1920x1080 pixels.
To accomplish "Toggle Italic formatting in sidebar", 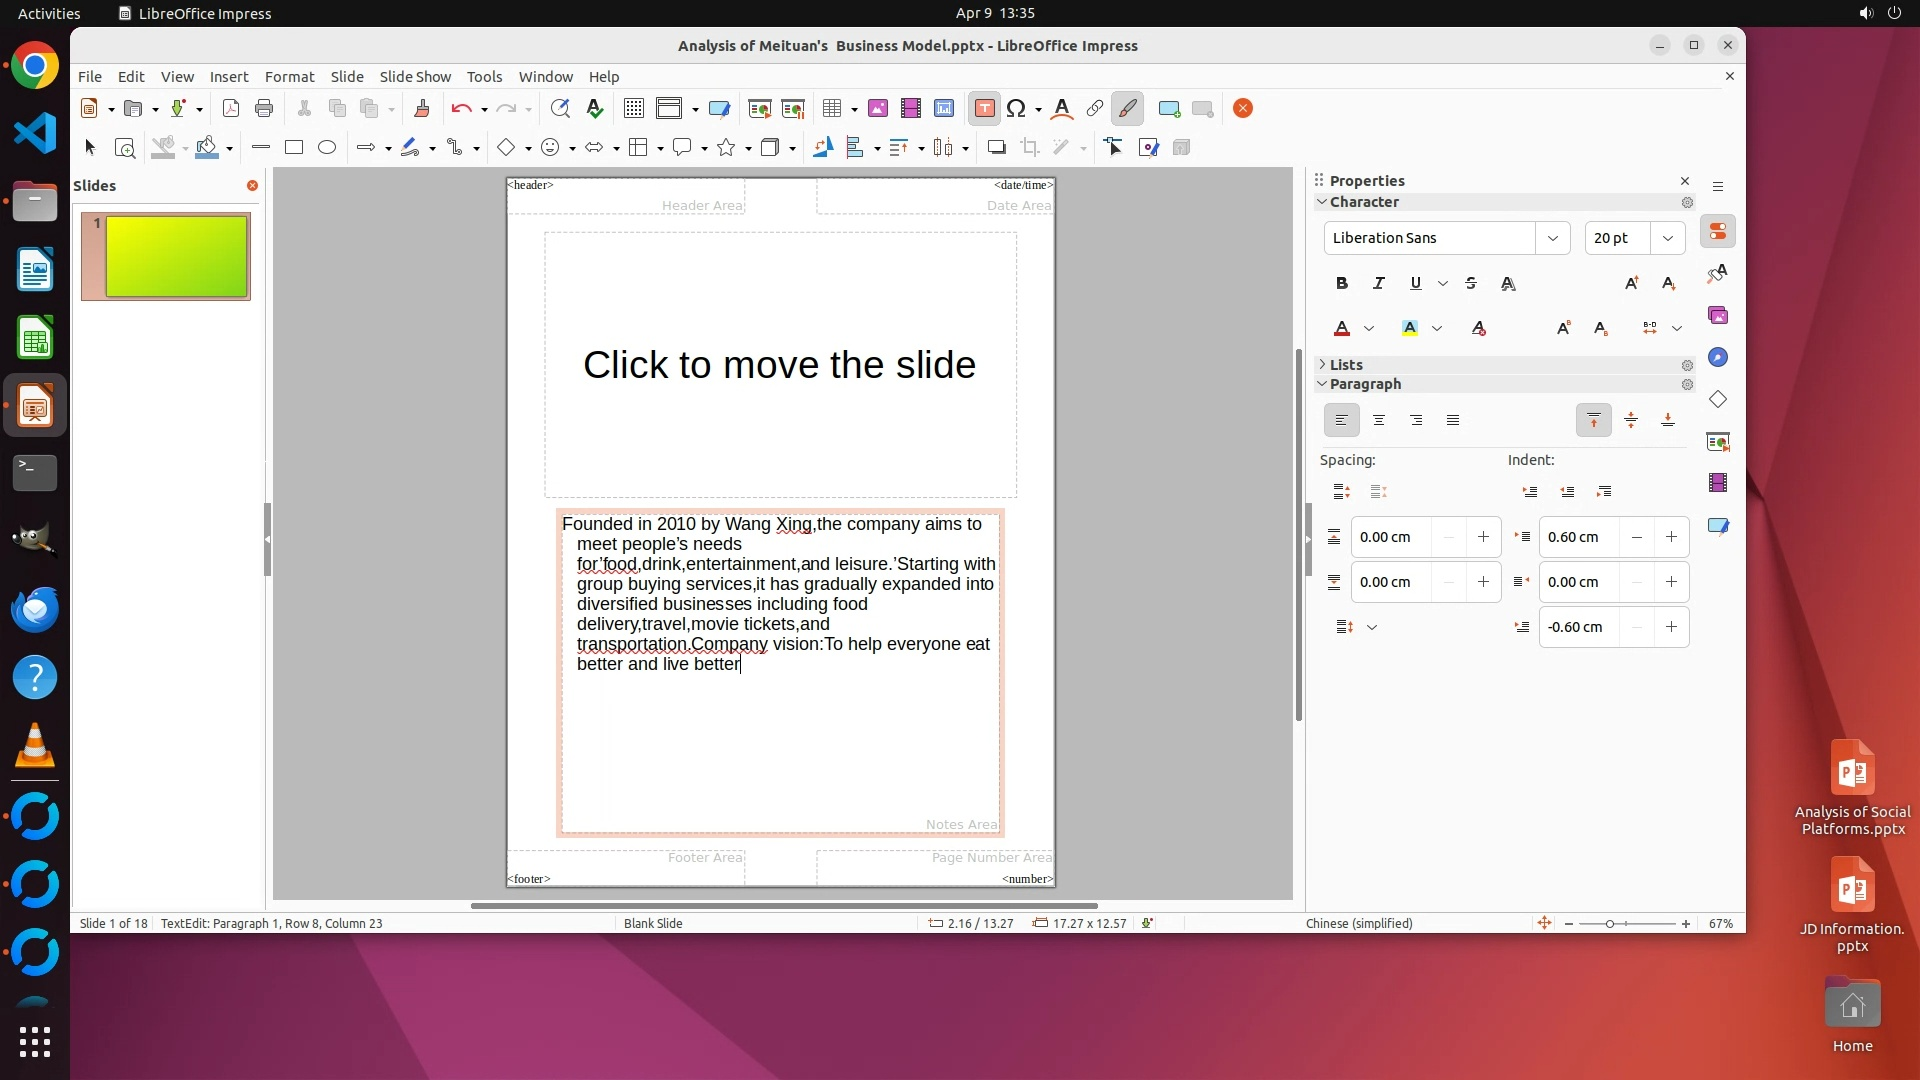I will click(1378, 284).
